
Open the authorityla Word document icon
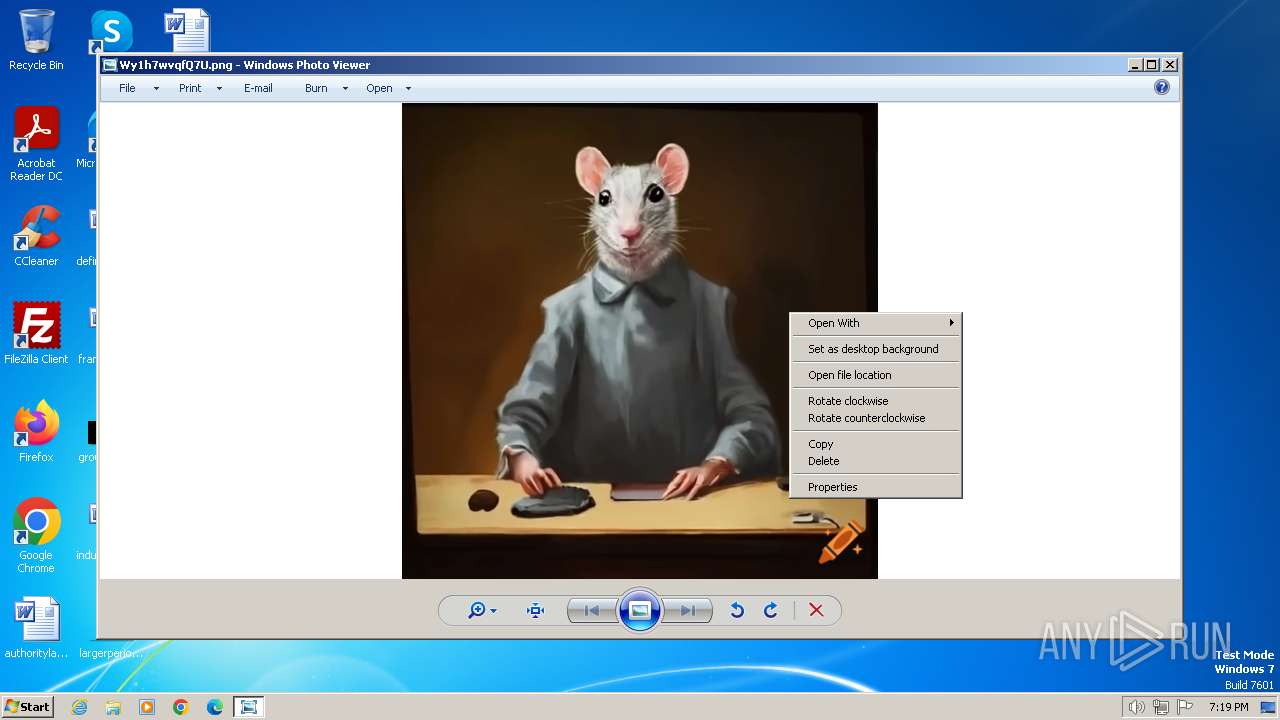pos(36,628)
